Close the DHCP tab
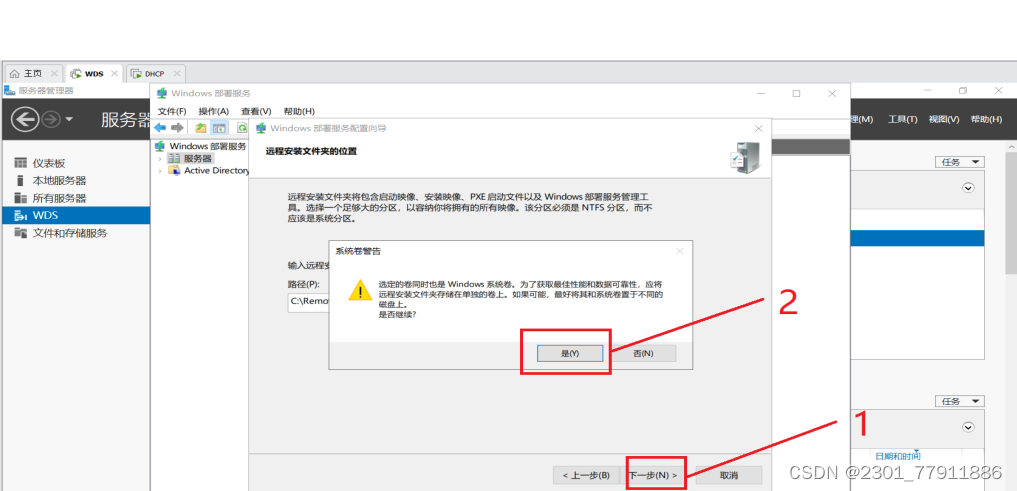Viewport: 1017px width, 491px height. 177,74
